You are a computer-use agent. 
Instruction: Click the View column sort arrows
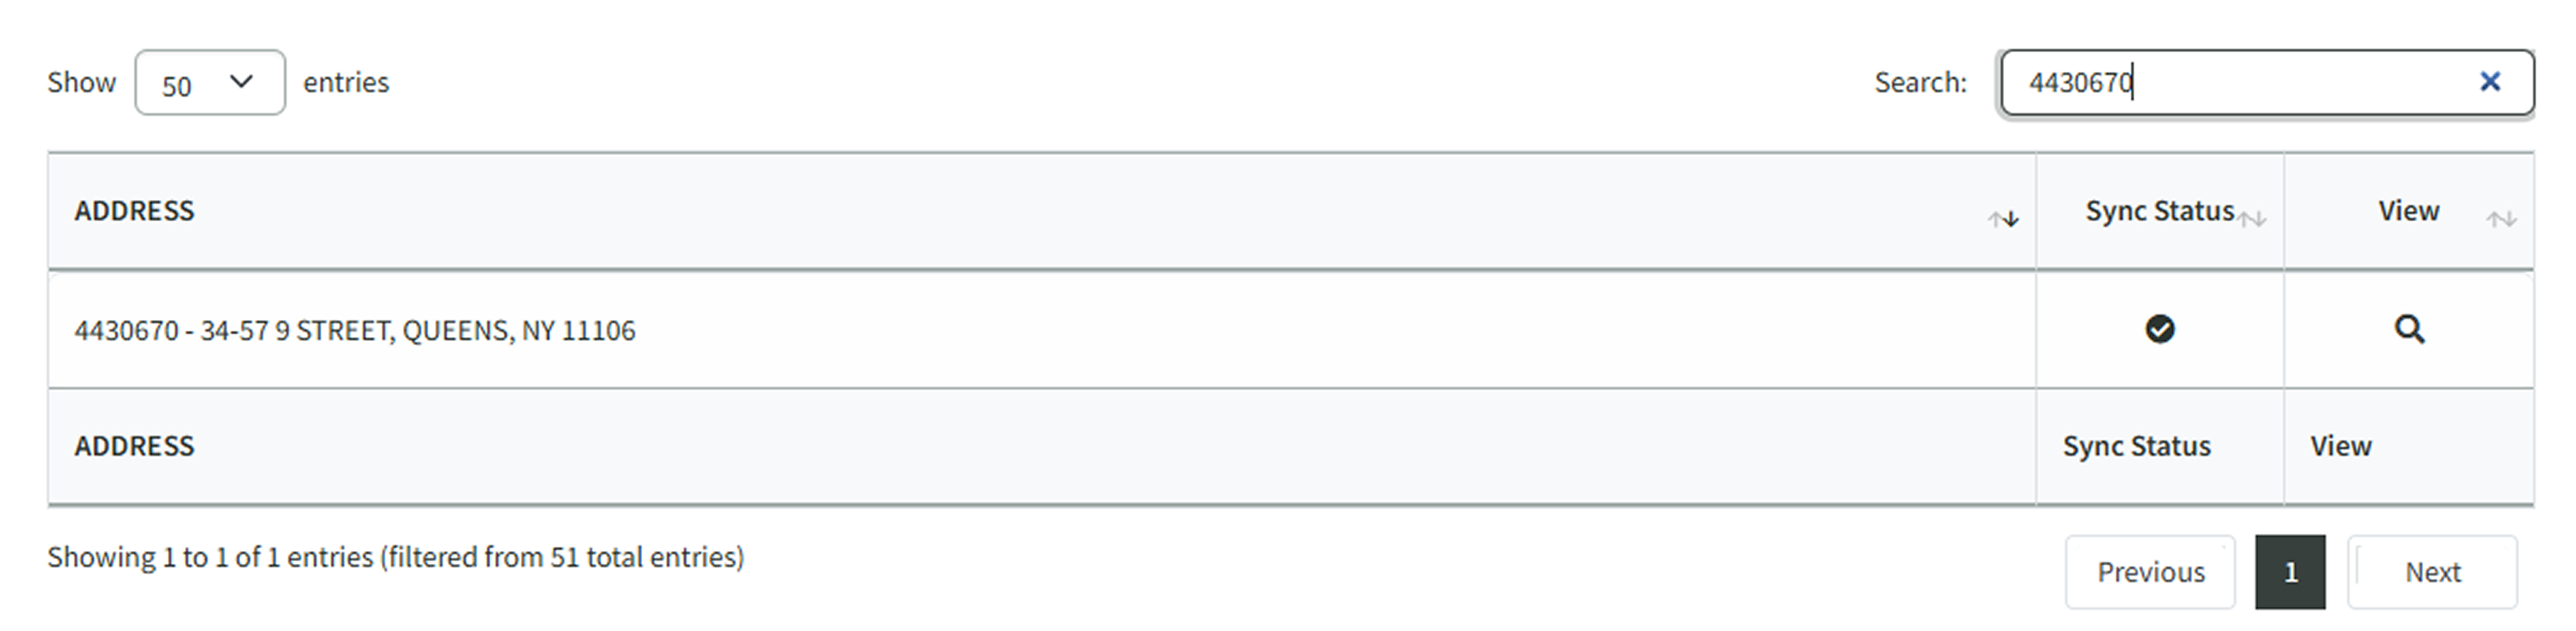tap(2501, 219)
